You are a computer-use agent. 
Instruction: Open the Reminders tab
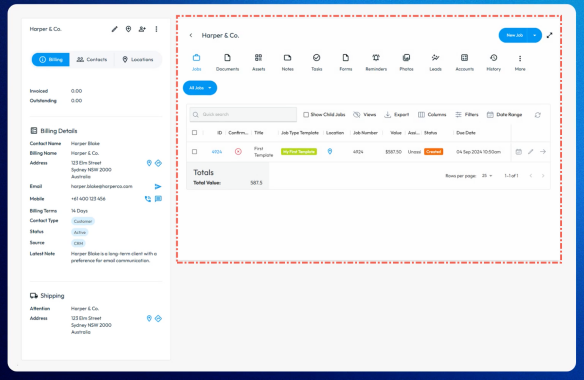[x=376, y=62]
